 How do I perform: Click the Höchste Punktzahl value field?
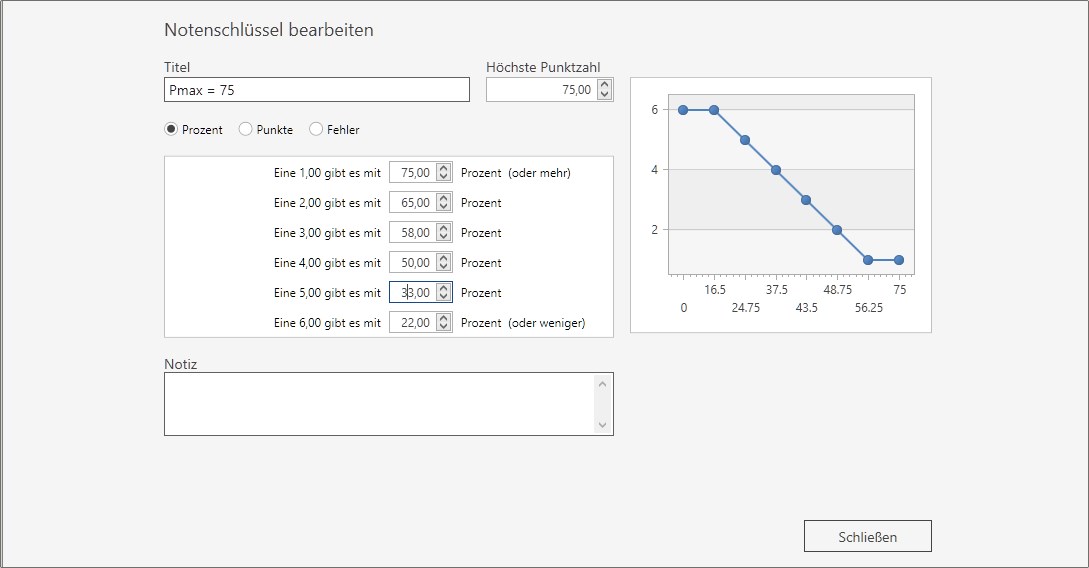click(540, 90)
